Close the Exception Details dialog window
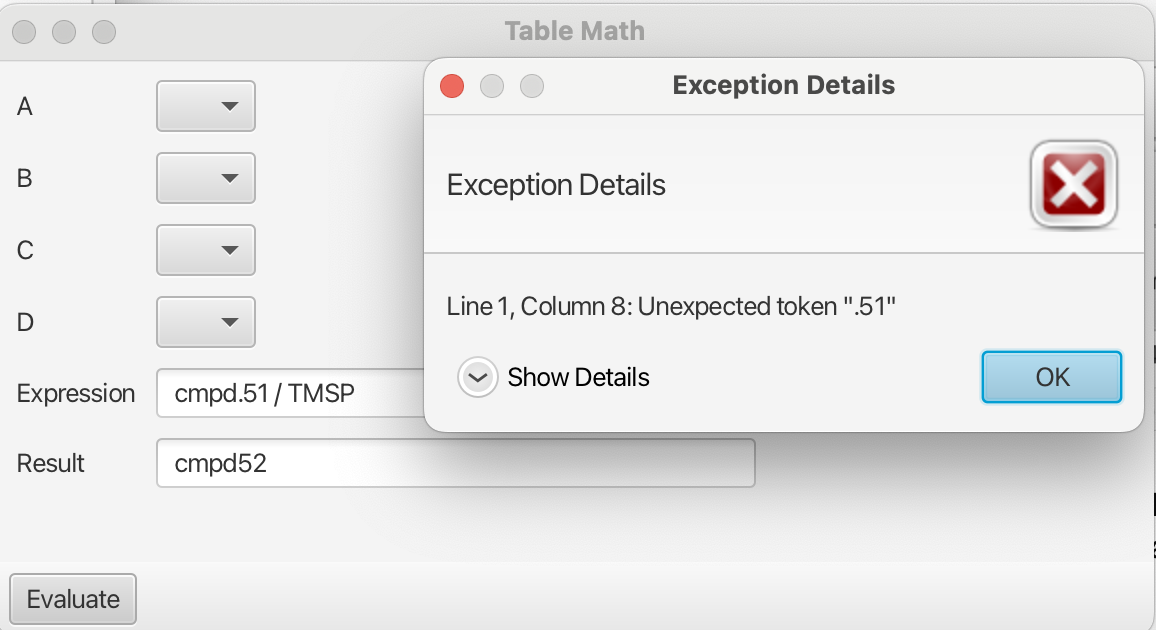 (x=452, y=86)
